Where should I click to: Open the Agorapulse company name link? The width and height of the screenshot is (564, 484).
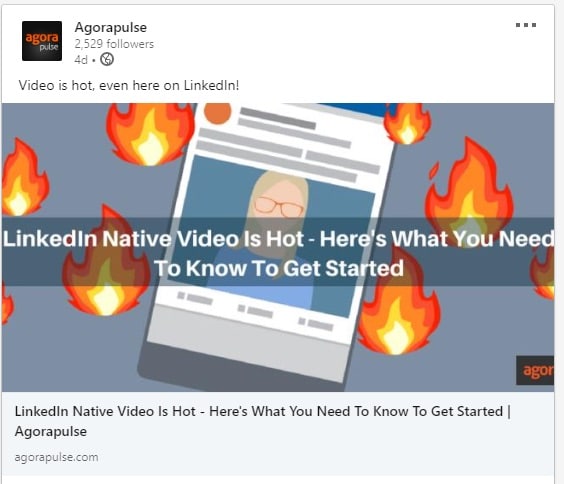111,27
